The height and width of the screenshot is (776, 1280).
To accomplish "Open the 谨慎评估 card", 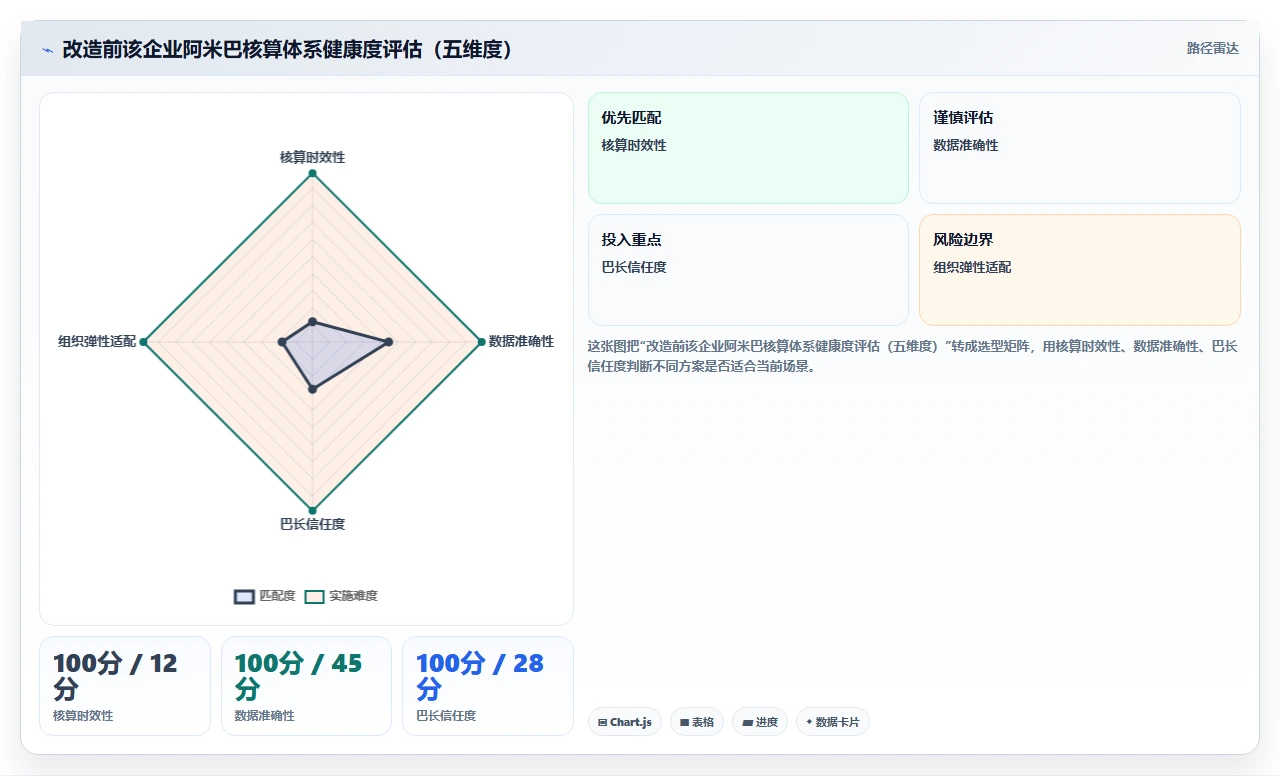I will [1080, 148].
